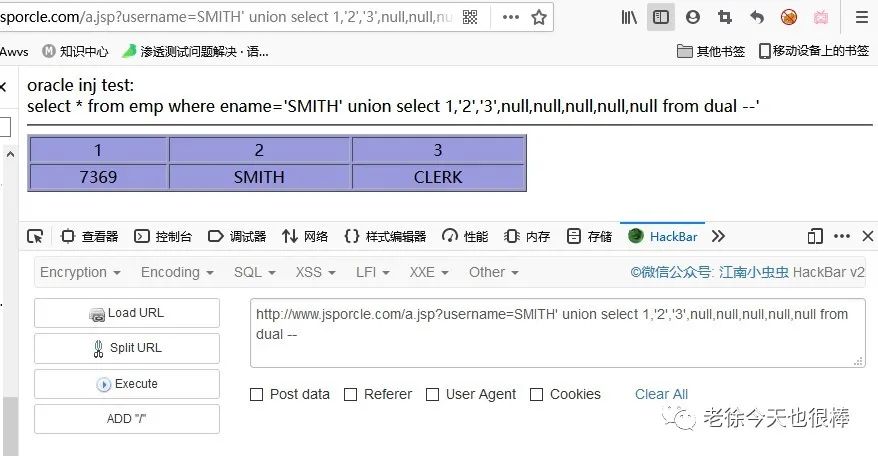
Task: Open the hamburger application menu
Action: click(x=862, y=17)
